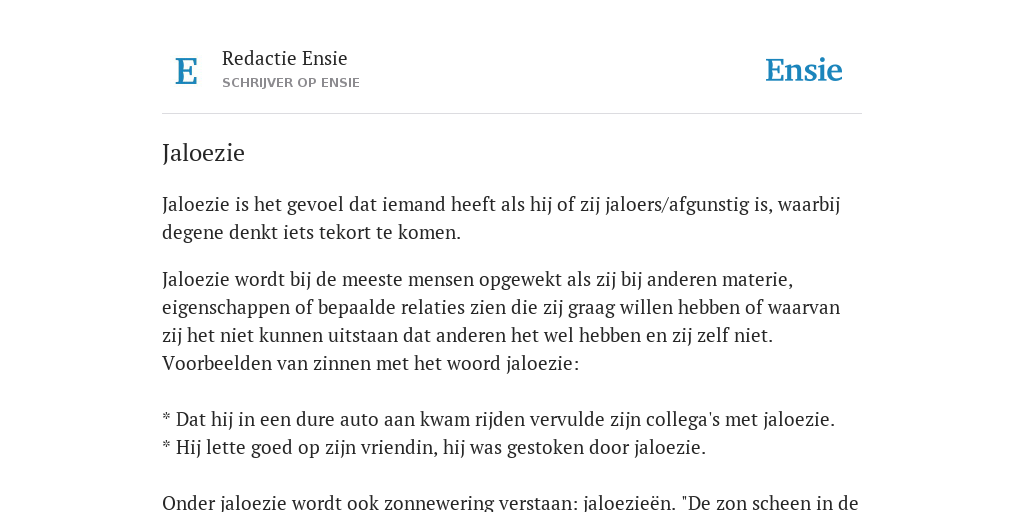This screenshot has height=512, width=1024.
Task: Click the example sentence about zijn vriendin
Action: click(434, 447)
